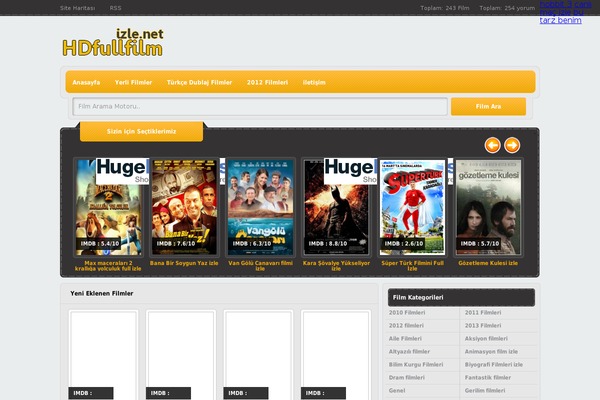This screenshot has width=600, height=400.
Task: Click the Film Kategorileri header
Action: [x=461, y=297]
